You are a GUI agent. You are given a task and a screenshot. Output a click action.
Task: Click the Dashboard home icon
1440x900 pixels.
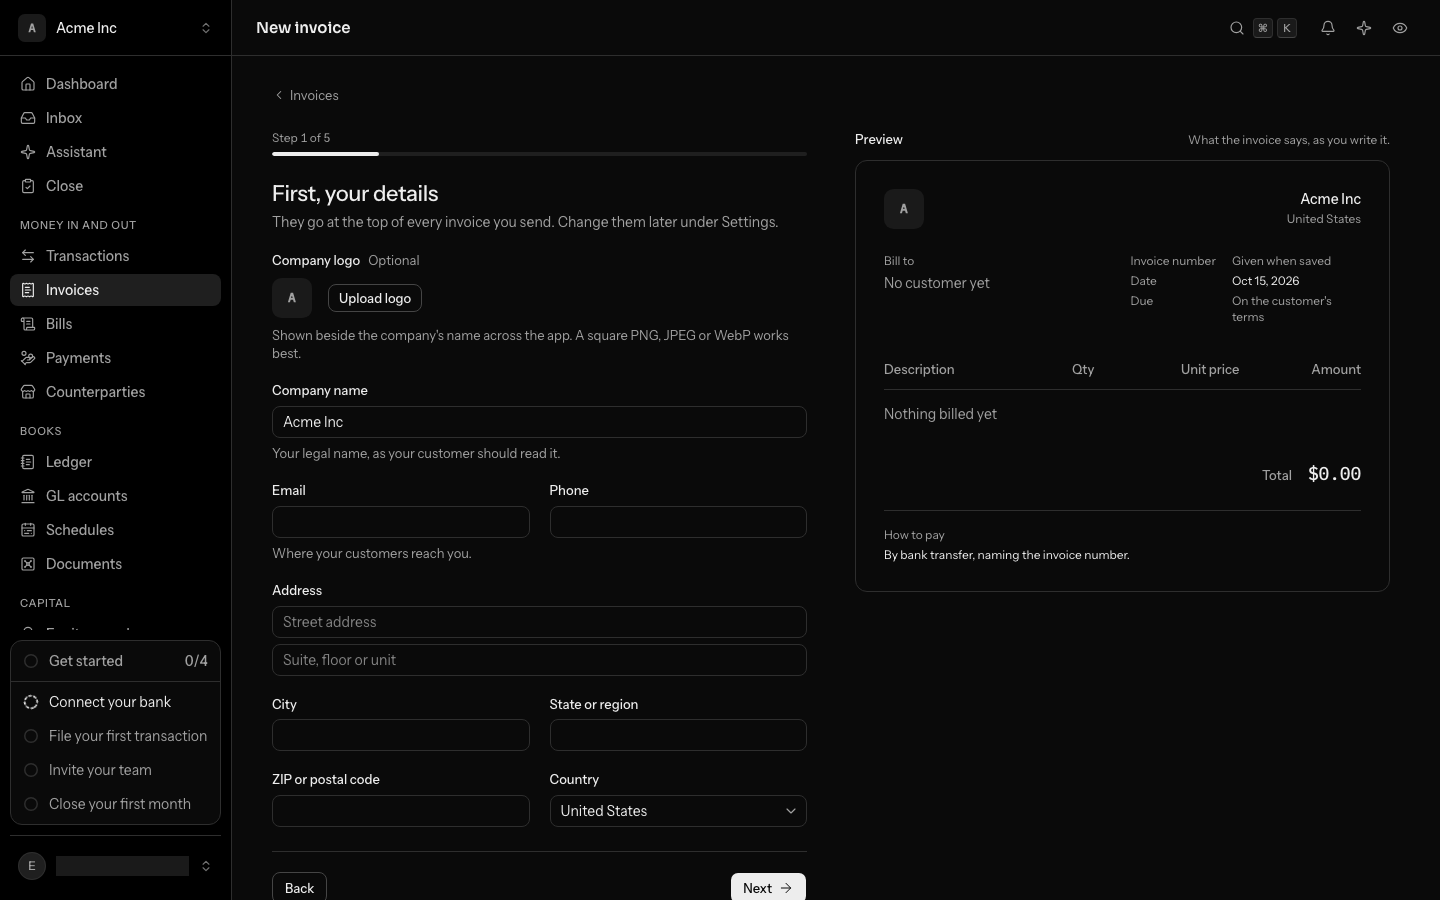click(28, 84)
